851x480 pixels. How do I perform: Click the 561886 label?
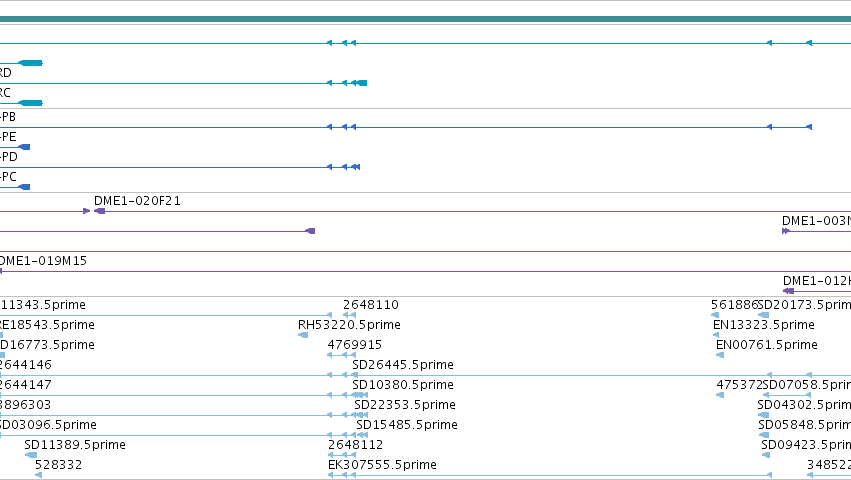[734, 305]
